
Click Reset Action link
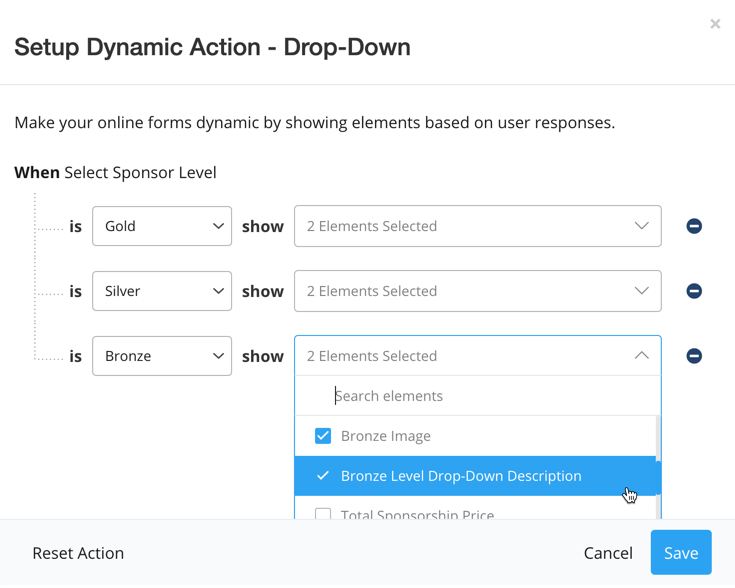[x=78, y=553]
